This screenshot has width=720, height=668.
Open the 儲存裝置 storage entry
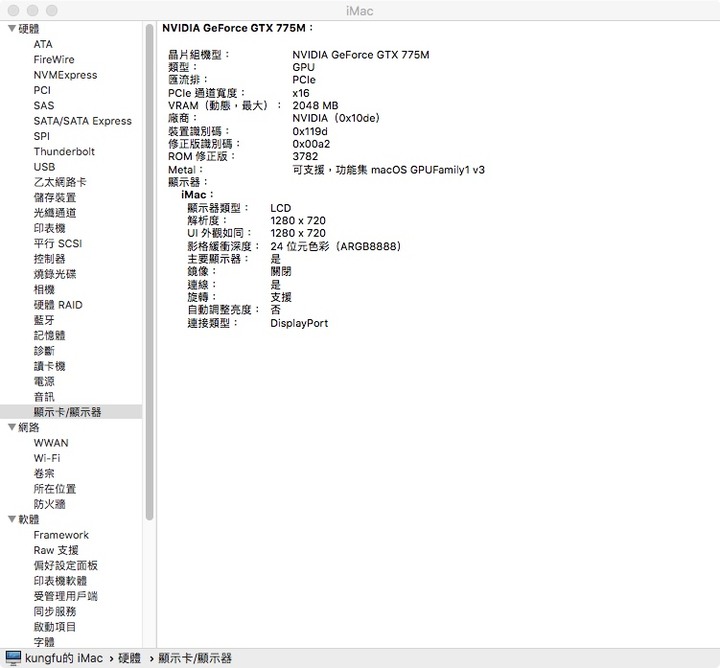tap(55, 197)
